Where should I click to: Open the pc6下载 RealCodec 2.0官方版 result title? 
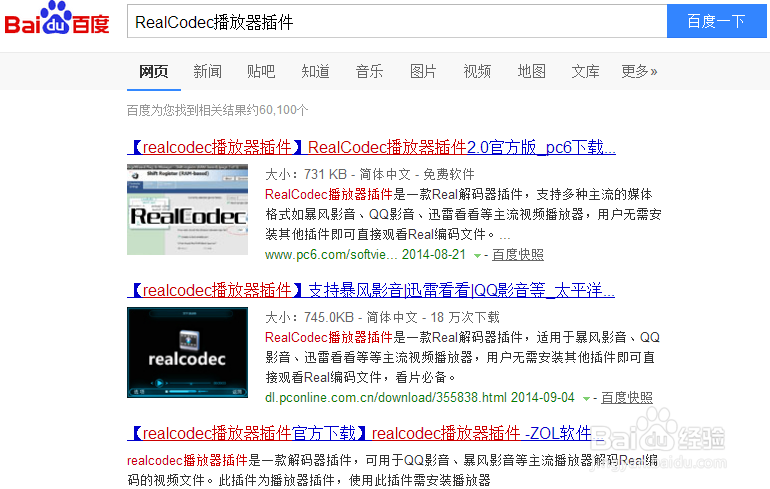[371, 147]
